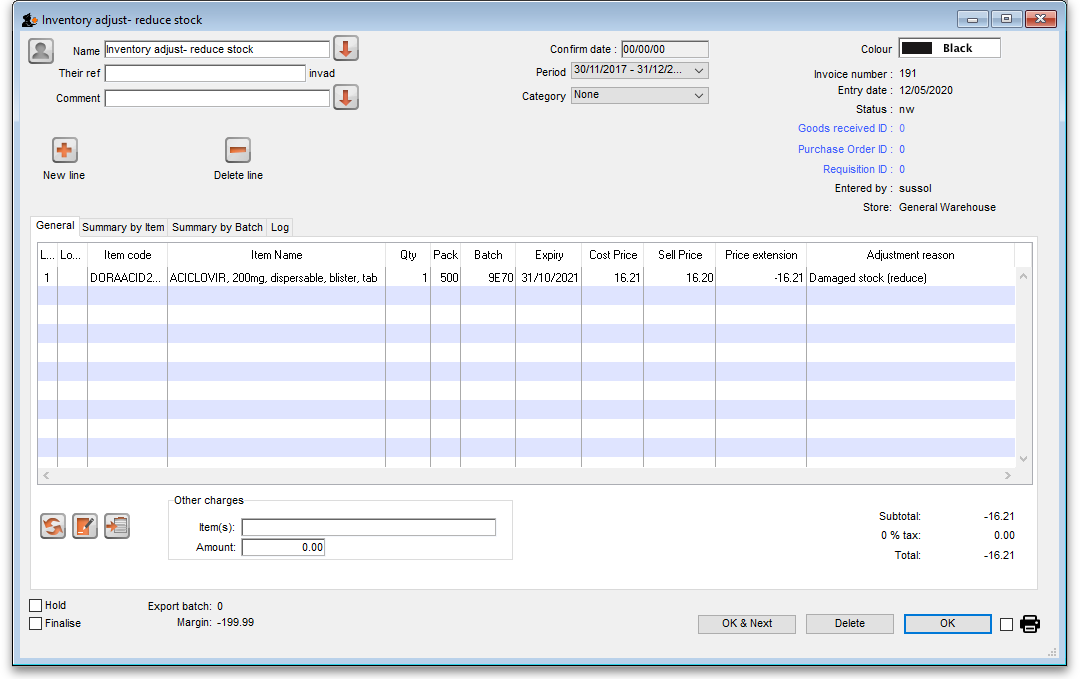Click into the Their ref input field
The height and width of the screenshot is (679, 1080).
pos(205,73)
